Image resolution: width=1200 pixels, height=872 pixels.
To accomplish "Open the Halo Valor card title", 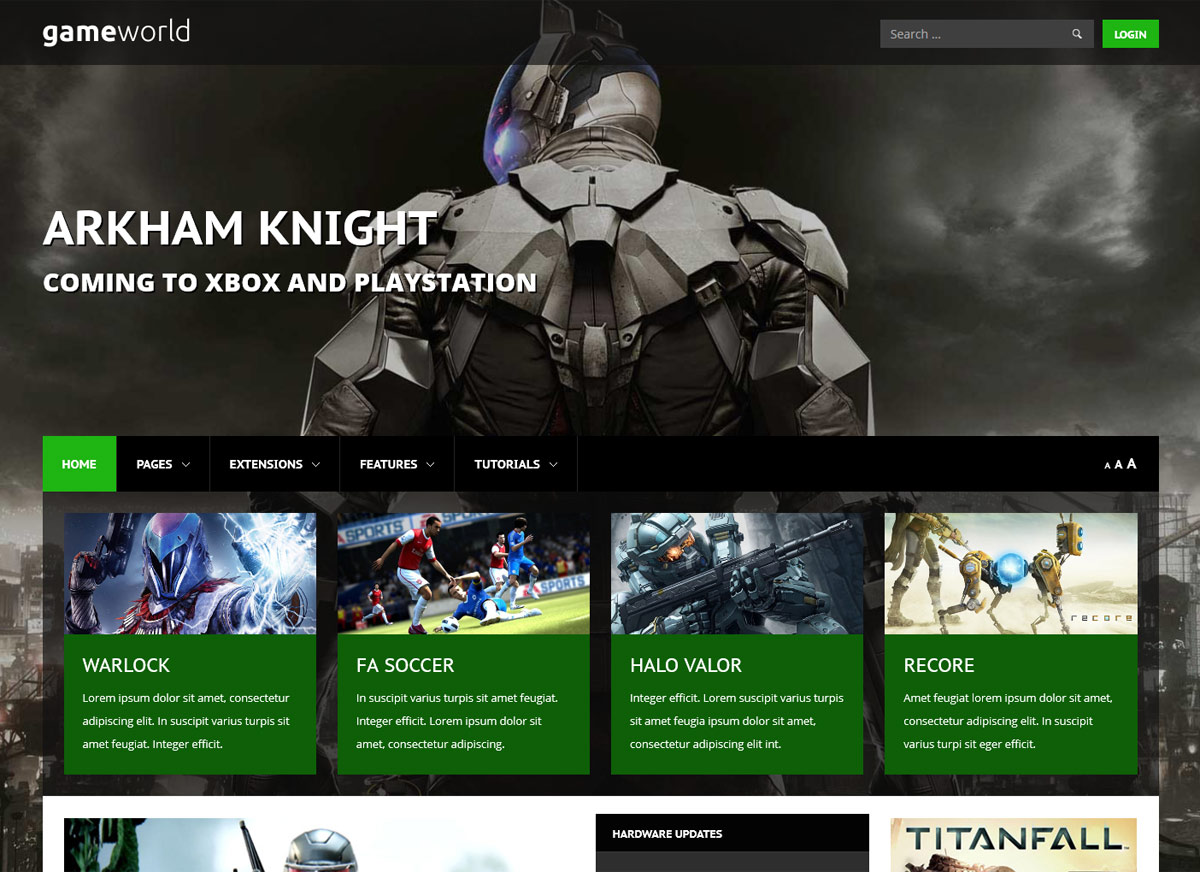I will (x=686, y=665).
